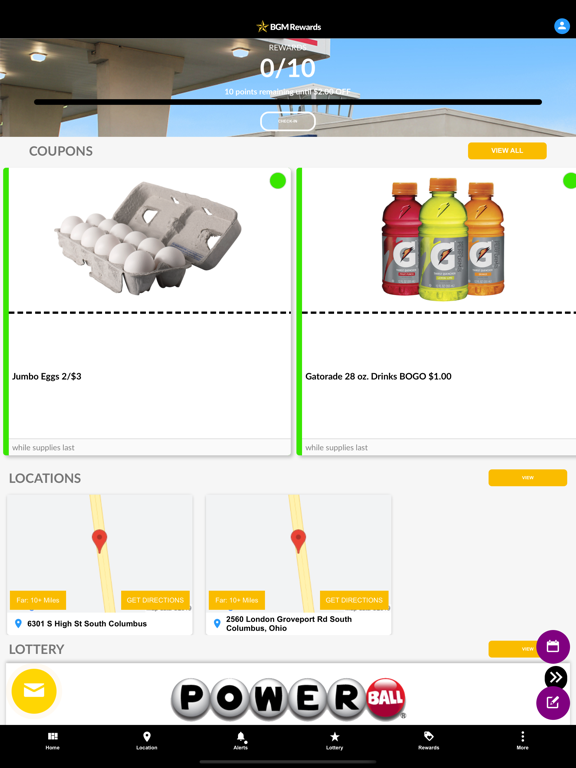Select 'Jumbo Eggs 2/$3' coupon text
The width and height of the screenshot is (576, 768).
click(47, 376)
